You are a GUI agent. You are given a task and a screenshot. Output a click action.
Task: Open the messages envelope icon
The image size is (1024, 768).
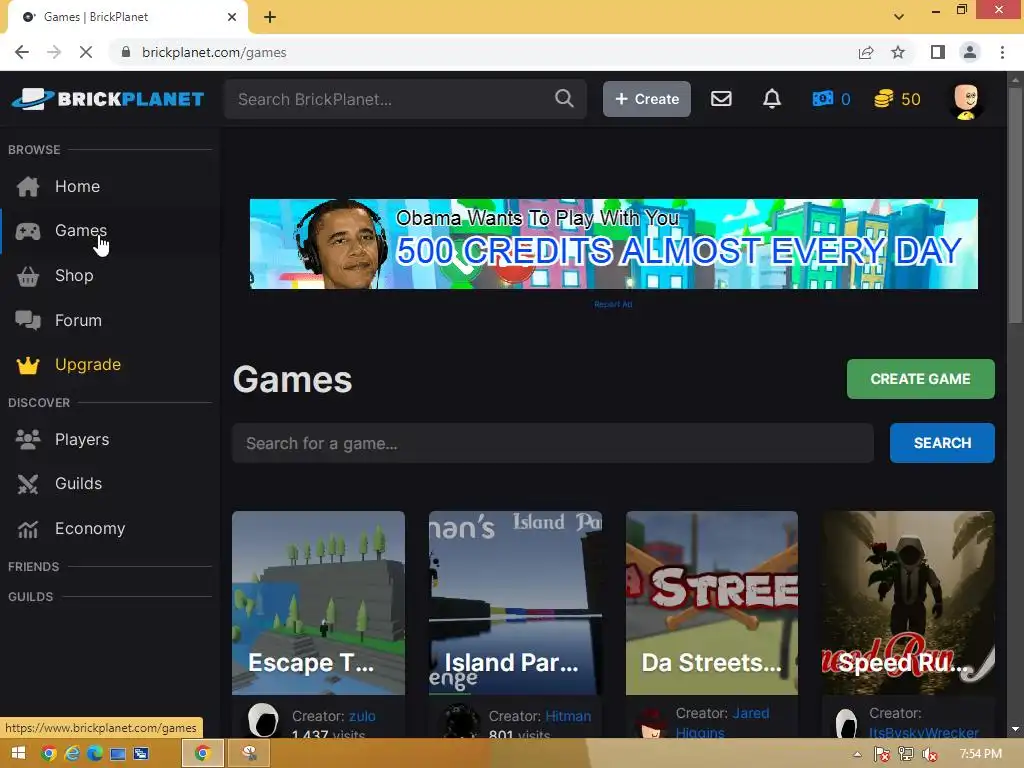pos(721,99)
